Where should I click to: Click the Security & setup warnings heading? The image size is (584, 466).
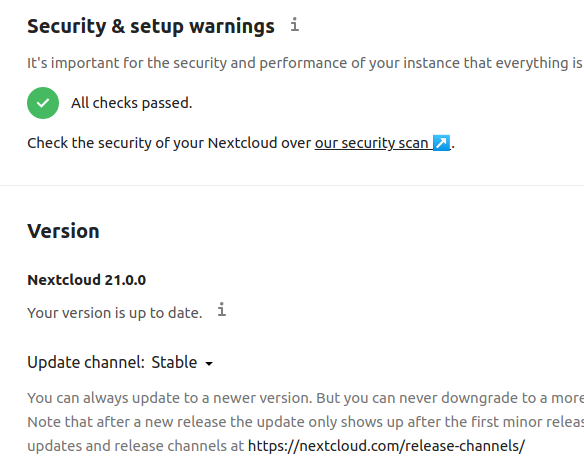[x=151, y=26]
